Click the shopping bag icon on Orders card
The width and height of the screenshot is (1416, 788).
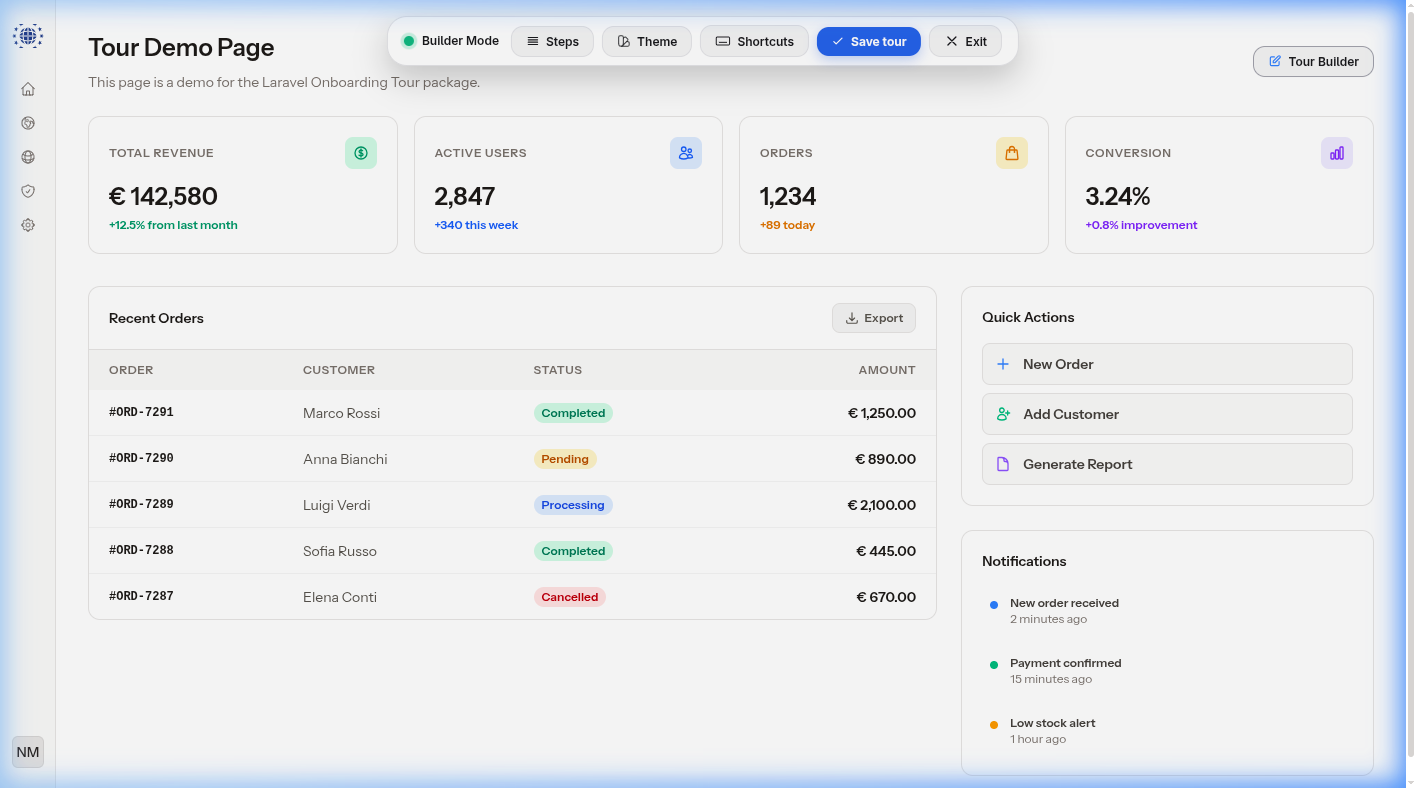(x=1012, y=153)
